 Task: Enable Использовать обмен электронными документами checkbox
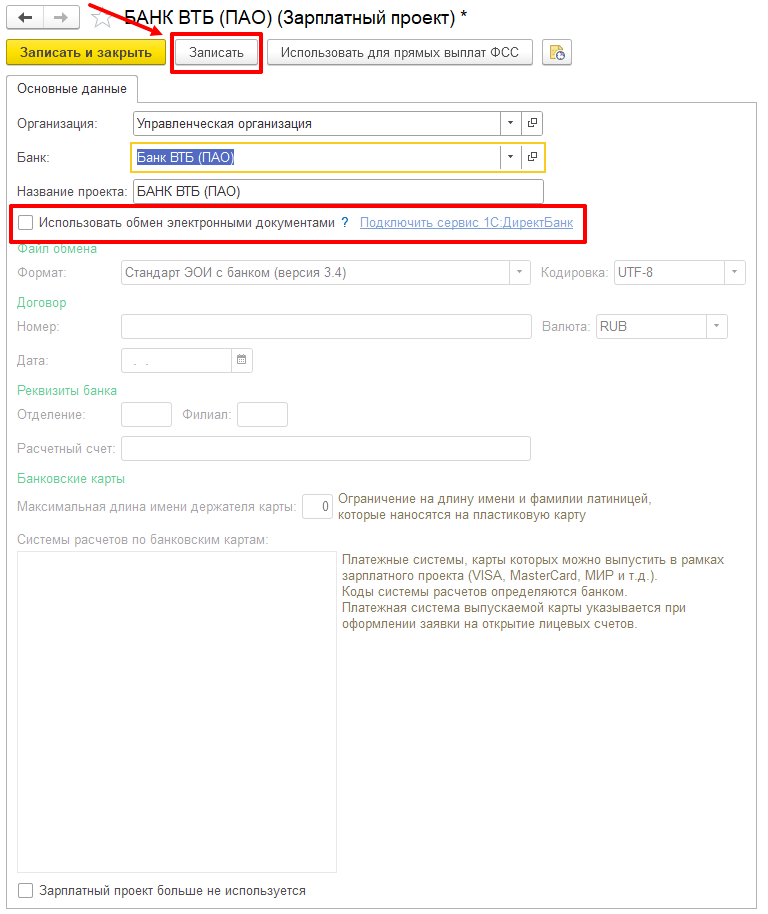click(x=26, y=223)
